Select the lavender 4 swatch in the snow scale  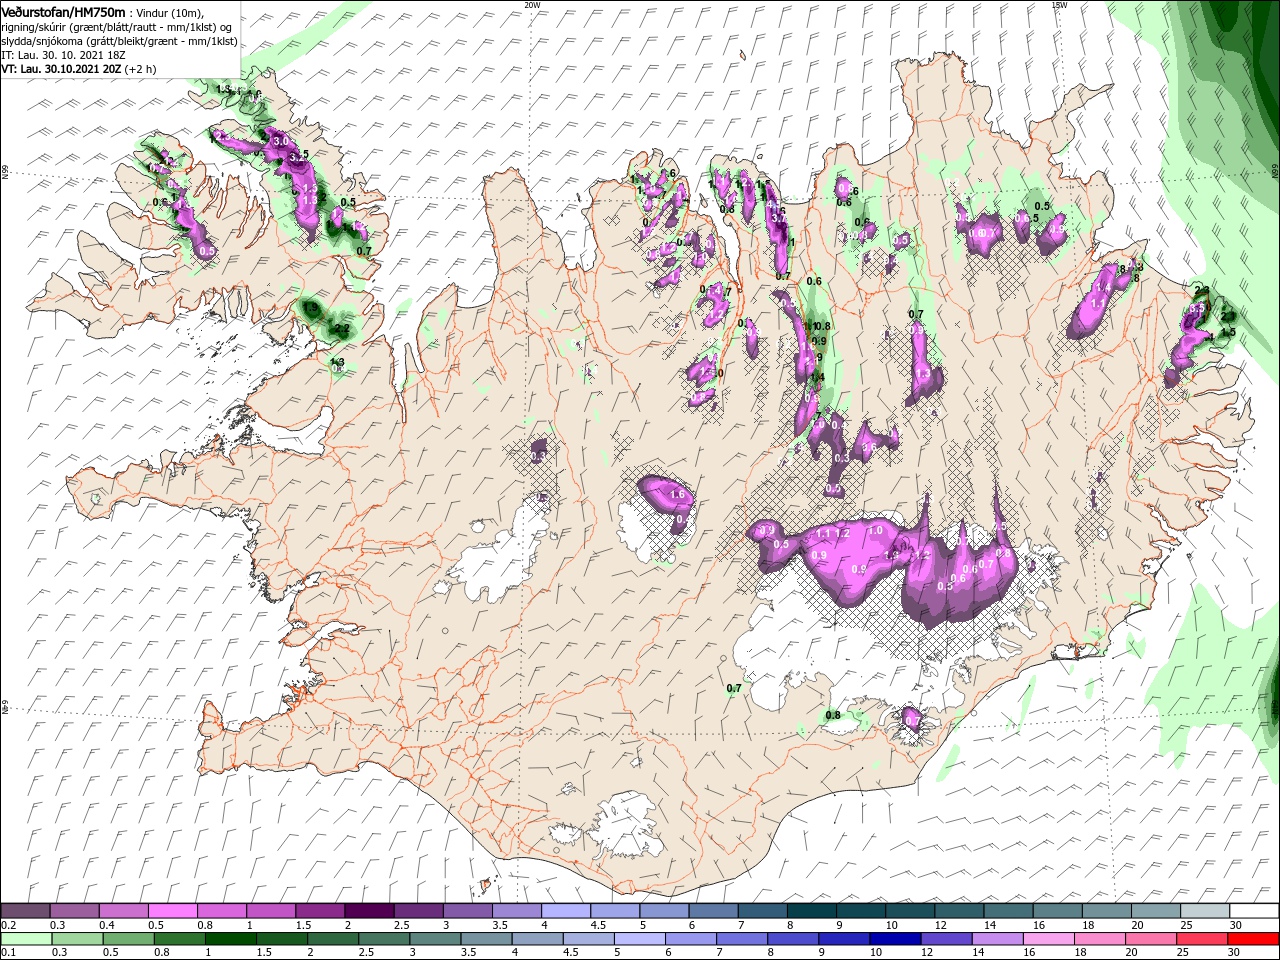[x=565, y=911]
